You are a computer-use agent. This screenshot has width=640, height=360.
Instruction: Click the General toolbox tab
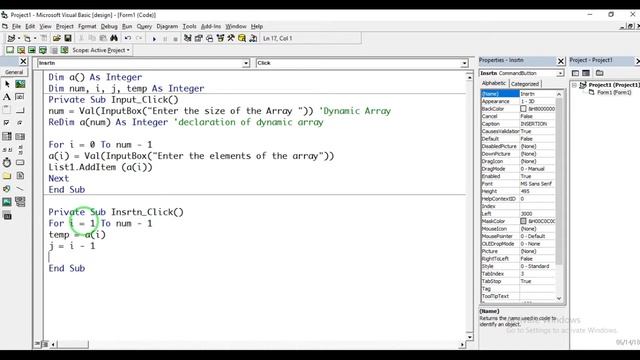point(14,72)
